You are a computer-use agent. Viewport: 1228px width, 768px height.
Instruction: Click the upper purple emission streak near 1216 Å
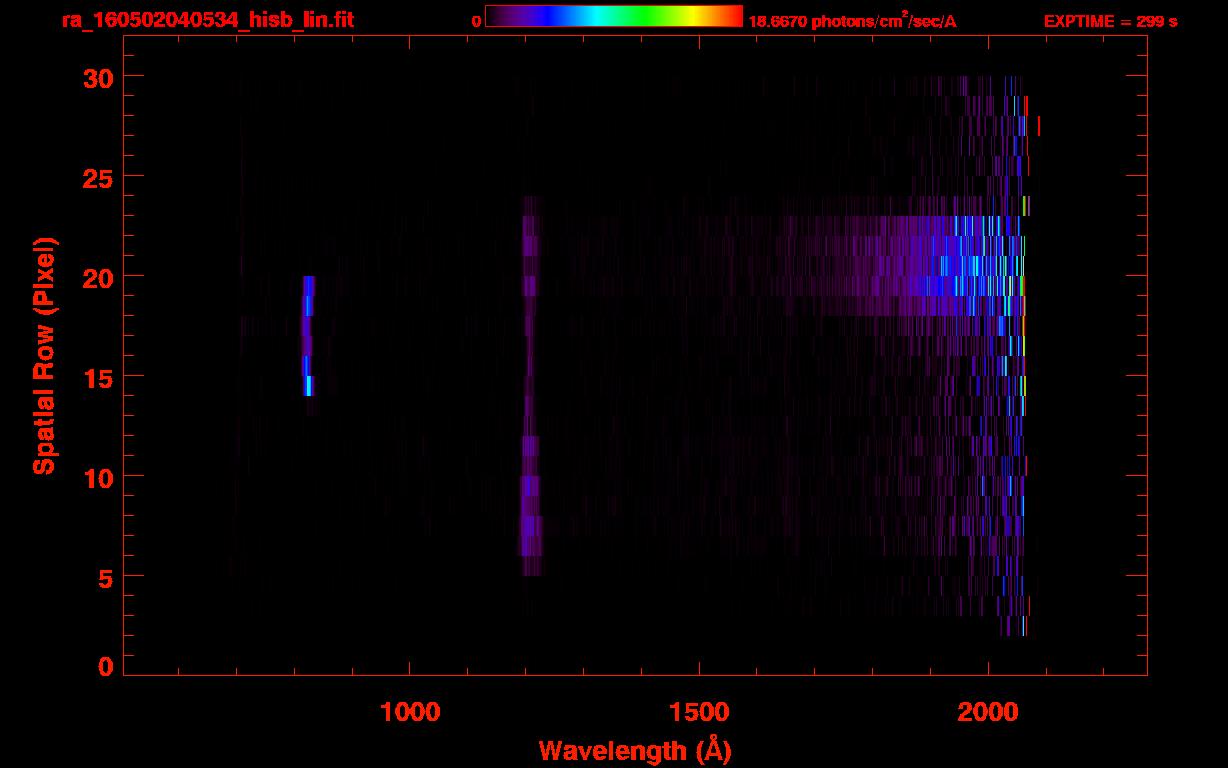tap(530, 246)
